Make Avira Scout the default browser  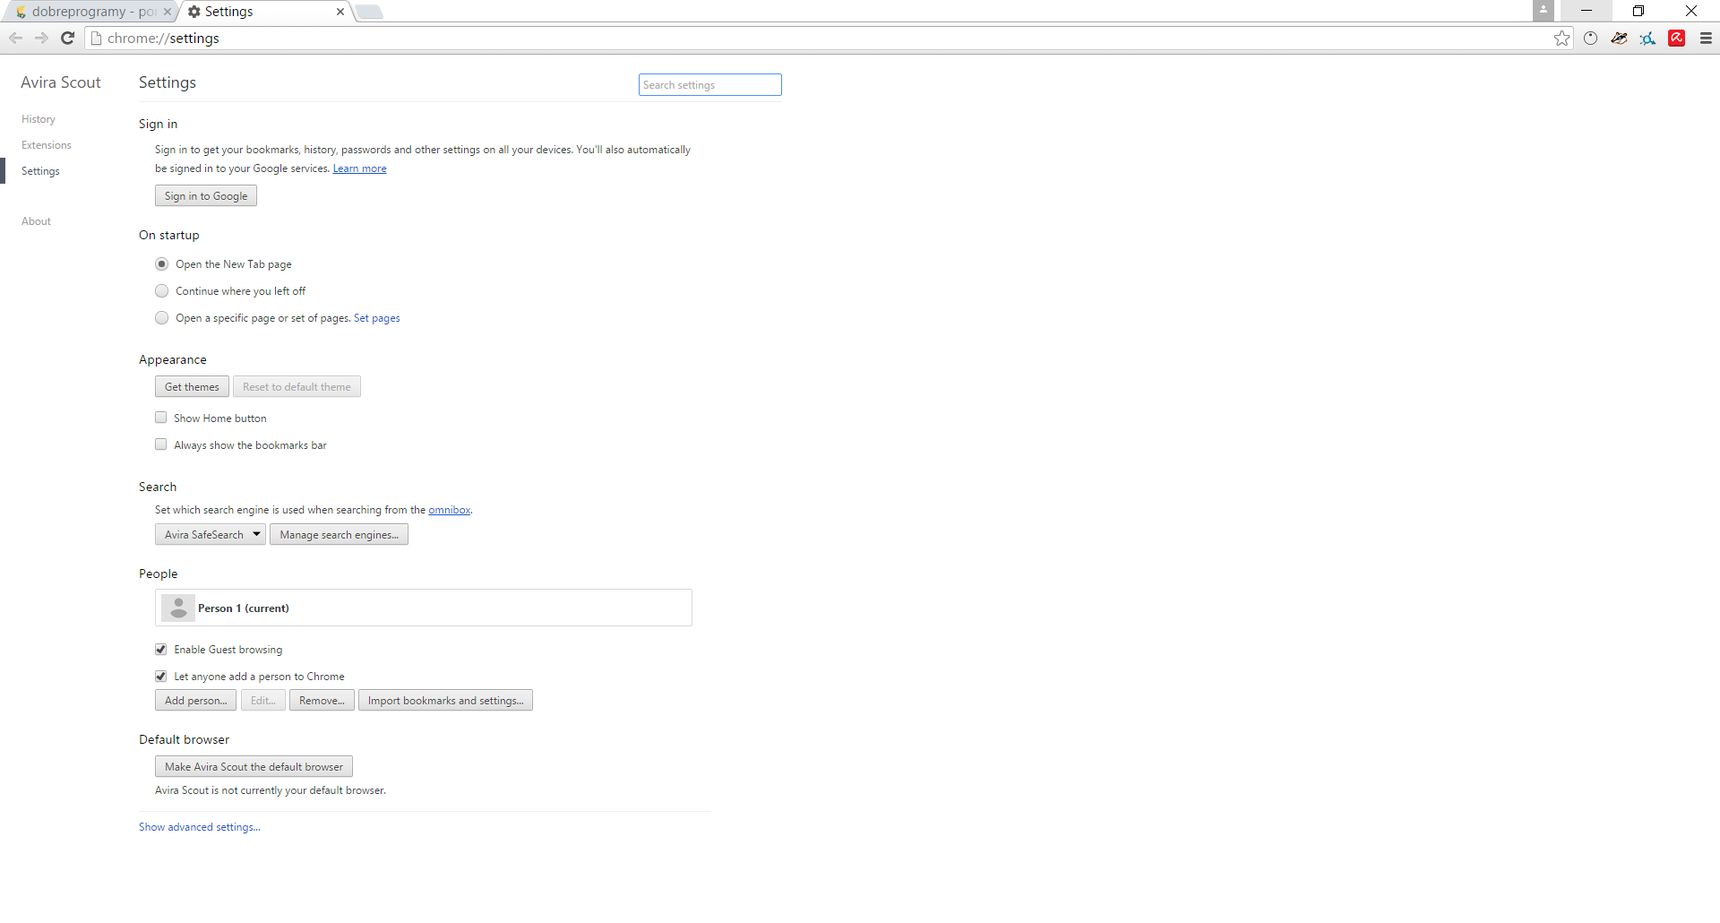254,767
